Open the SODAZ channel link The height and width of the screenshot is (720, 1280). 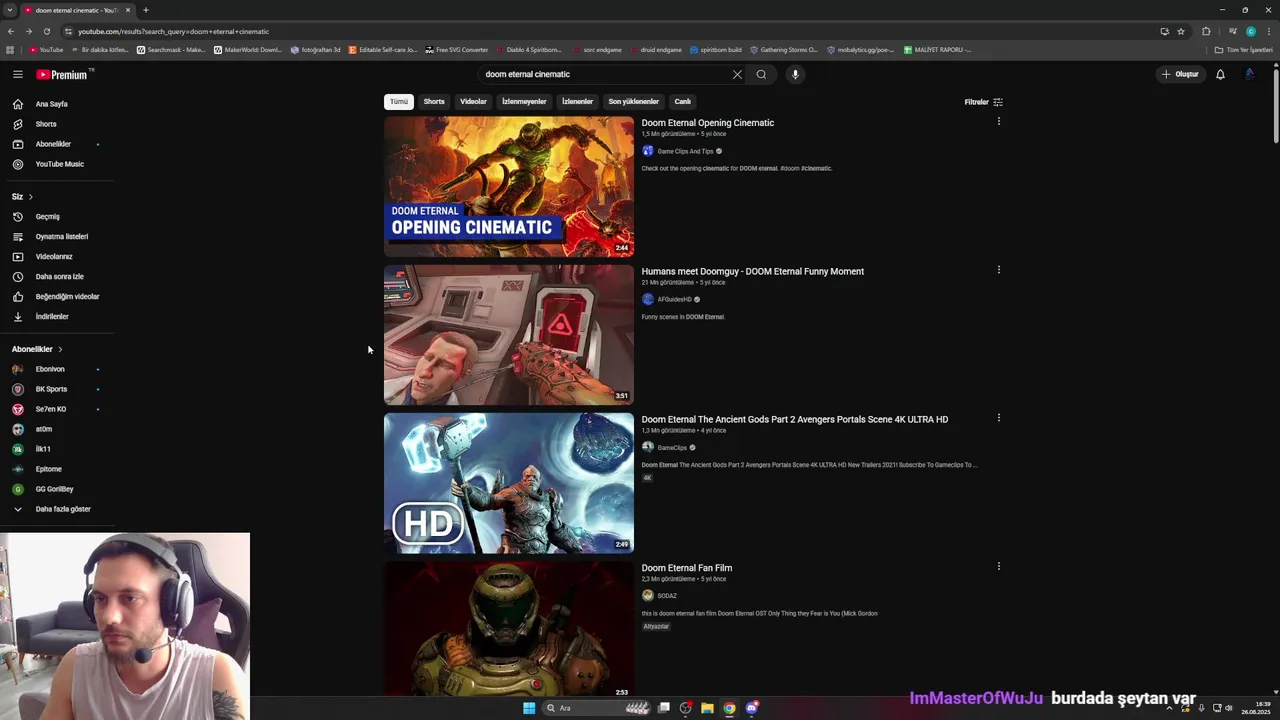coord(667,595)
